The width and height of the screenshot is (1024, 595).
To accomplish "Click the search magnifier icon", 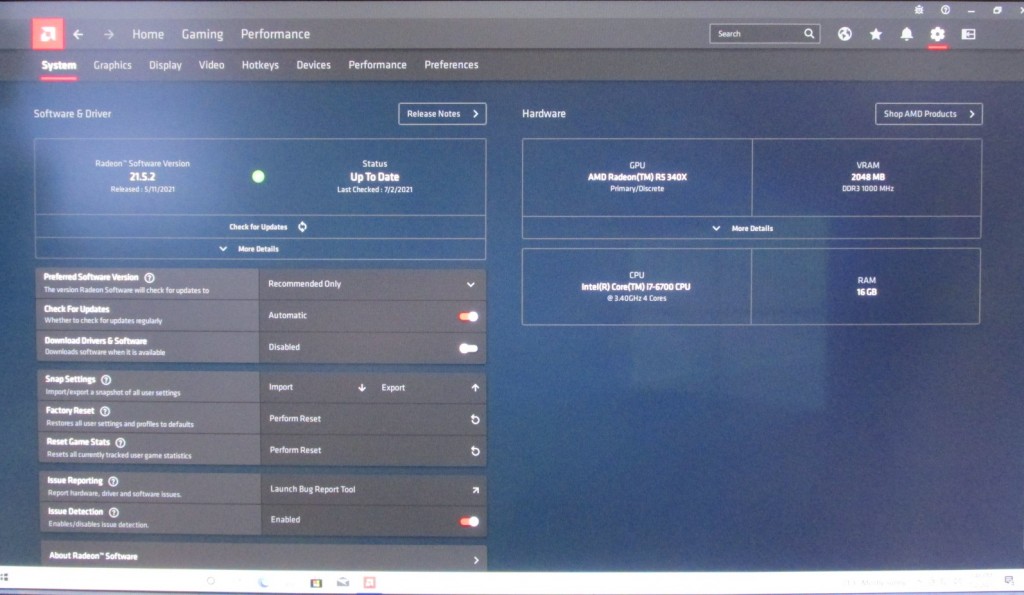I will (x=809, y=33).
